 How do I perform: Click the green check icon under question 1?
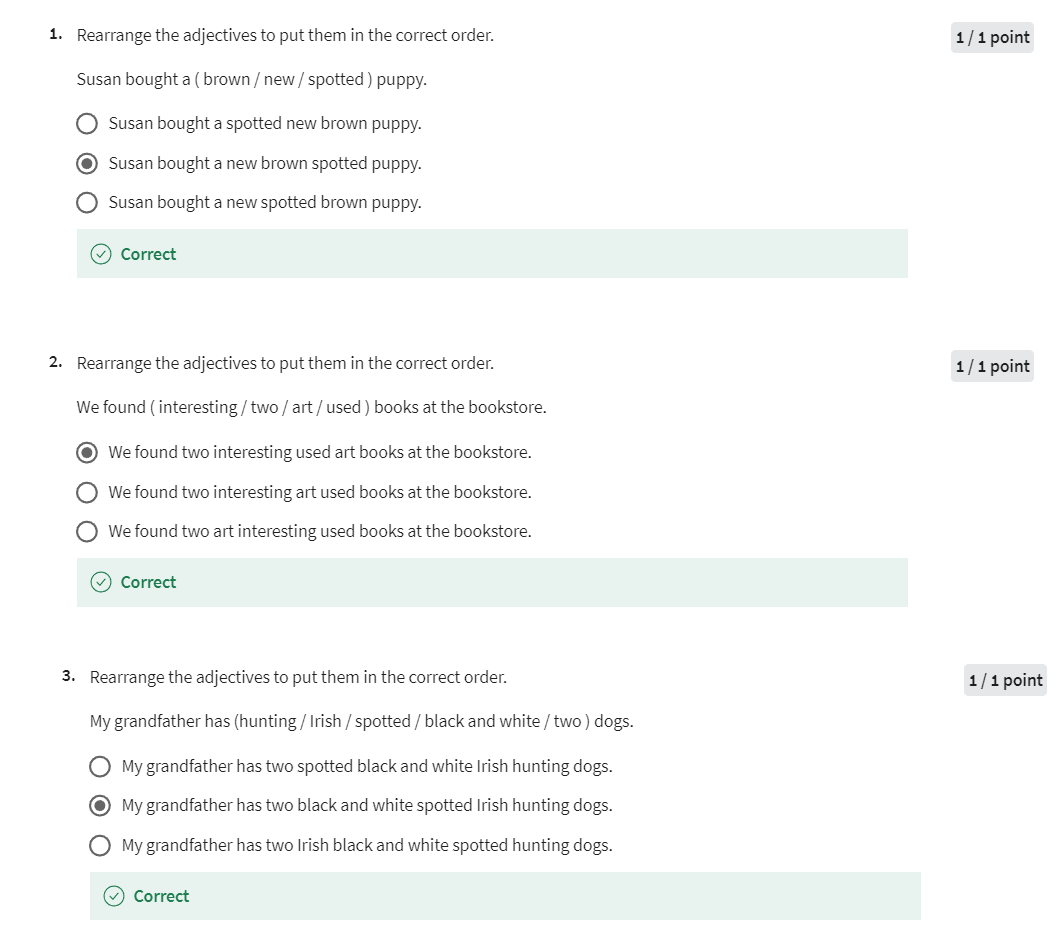pos(101,254)
